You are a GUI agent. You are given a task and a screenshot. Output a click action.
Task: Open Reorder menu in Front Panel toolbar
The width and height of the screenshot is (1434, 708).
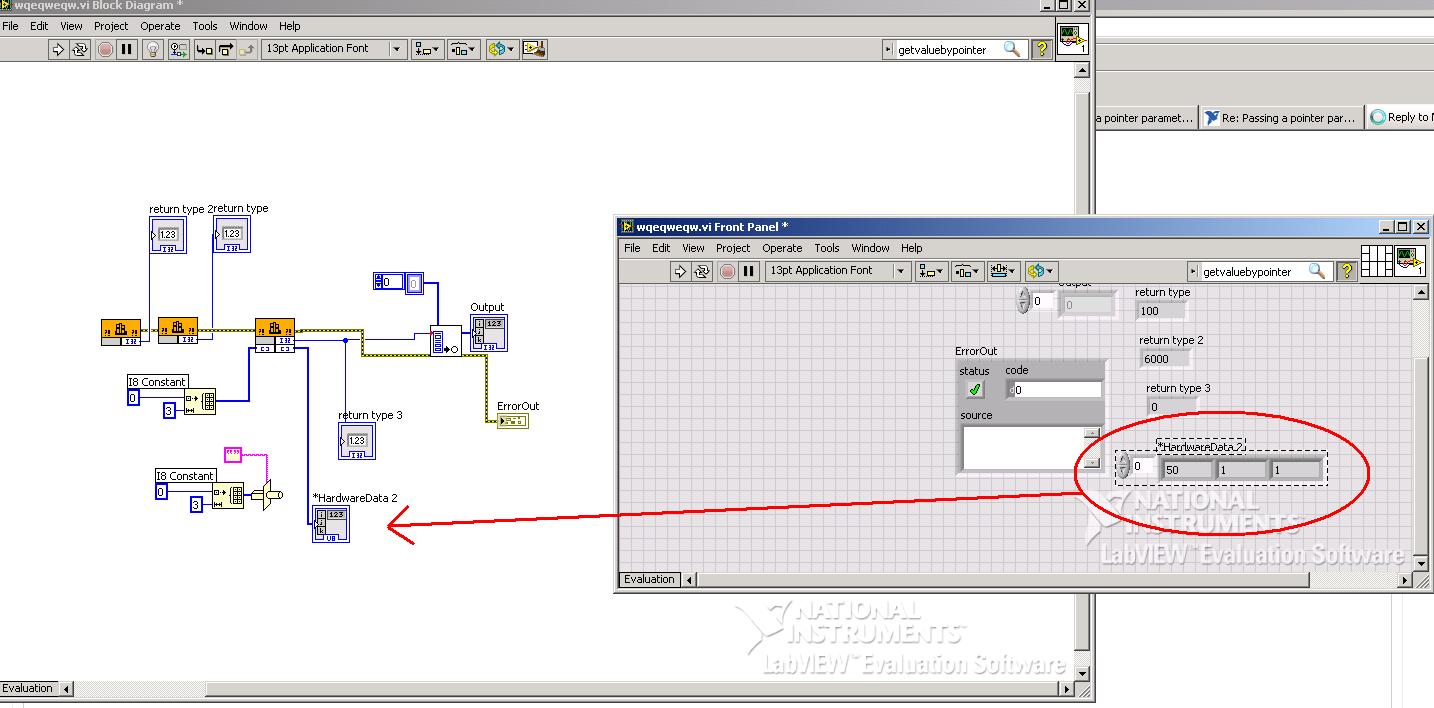1041,271
